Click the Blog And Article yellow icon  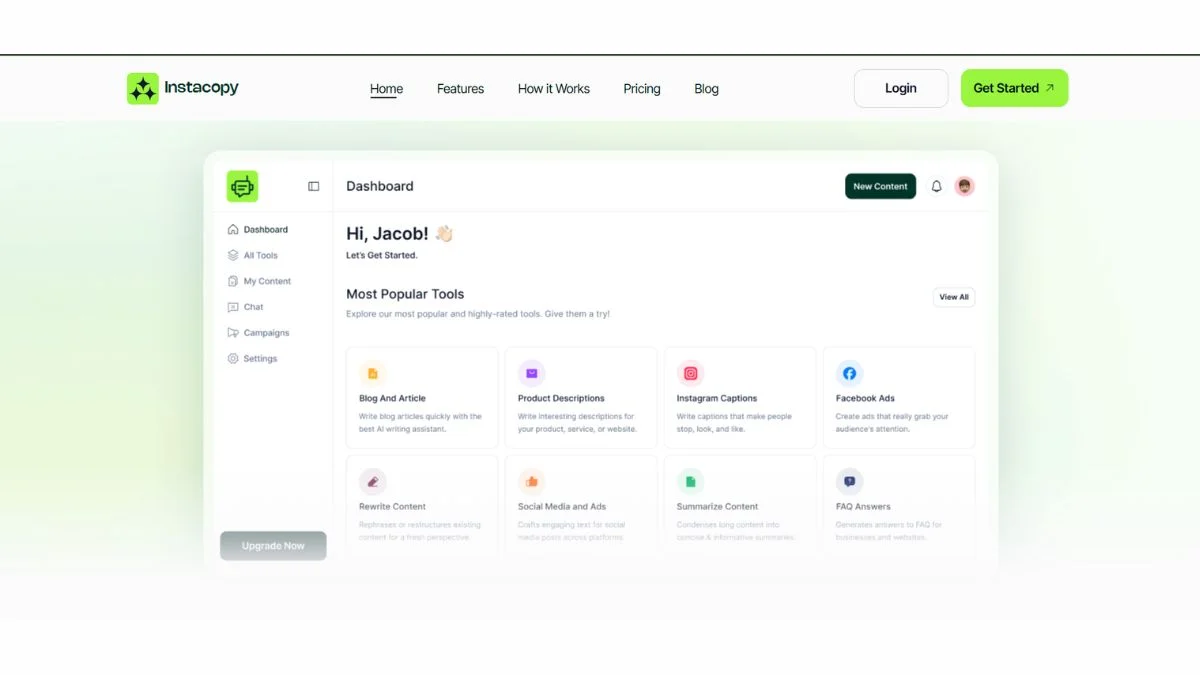click(373, 373)
